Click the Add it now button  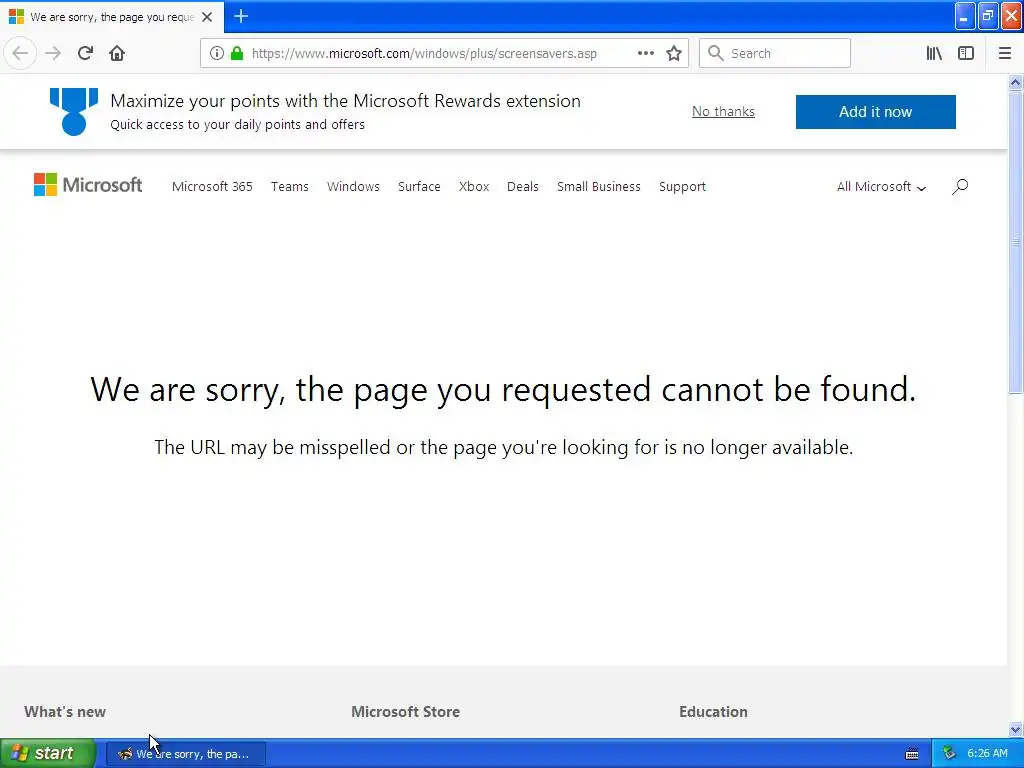coord(876,112)
